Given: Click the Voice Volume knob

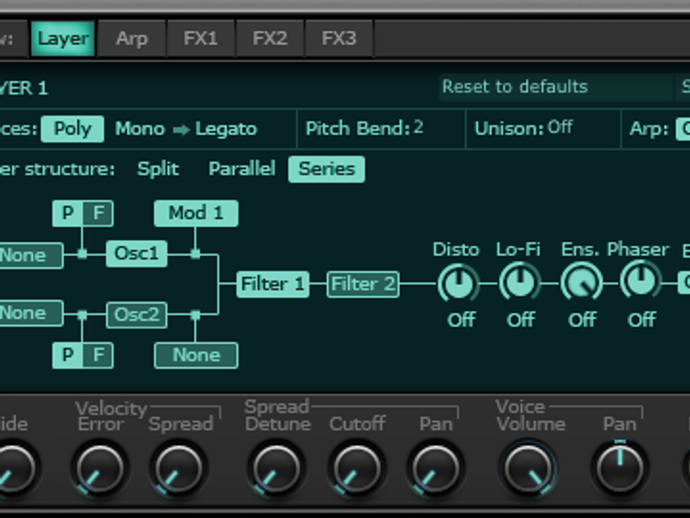Looking at the screenshot, I should [x=528, y=469].
